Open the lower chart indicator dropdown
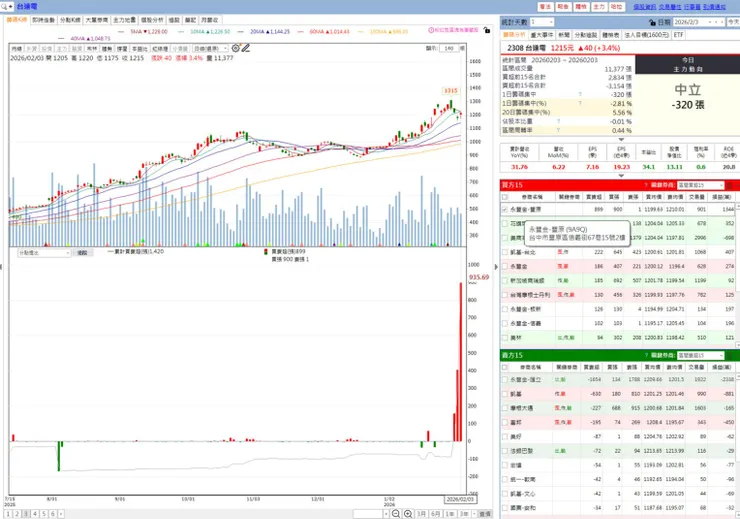This screenshot has height=519, width=740. (44, 253)
